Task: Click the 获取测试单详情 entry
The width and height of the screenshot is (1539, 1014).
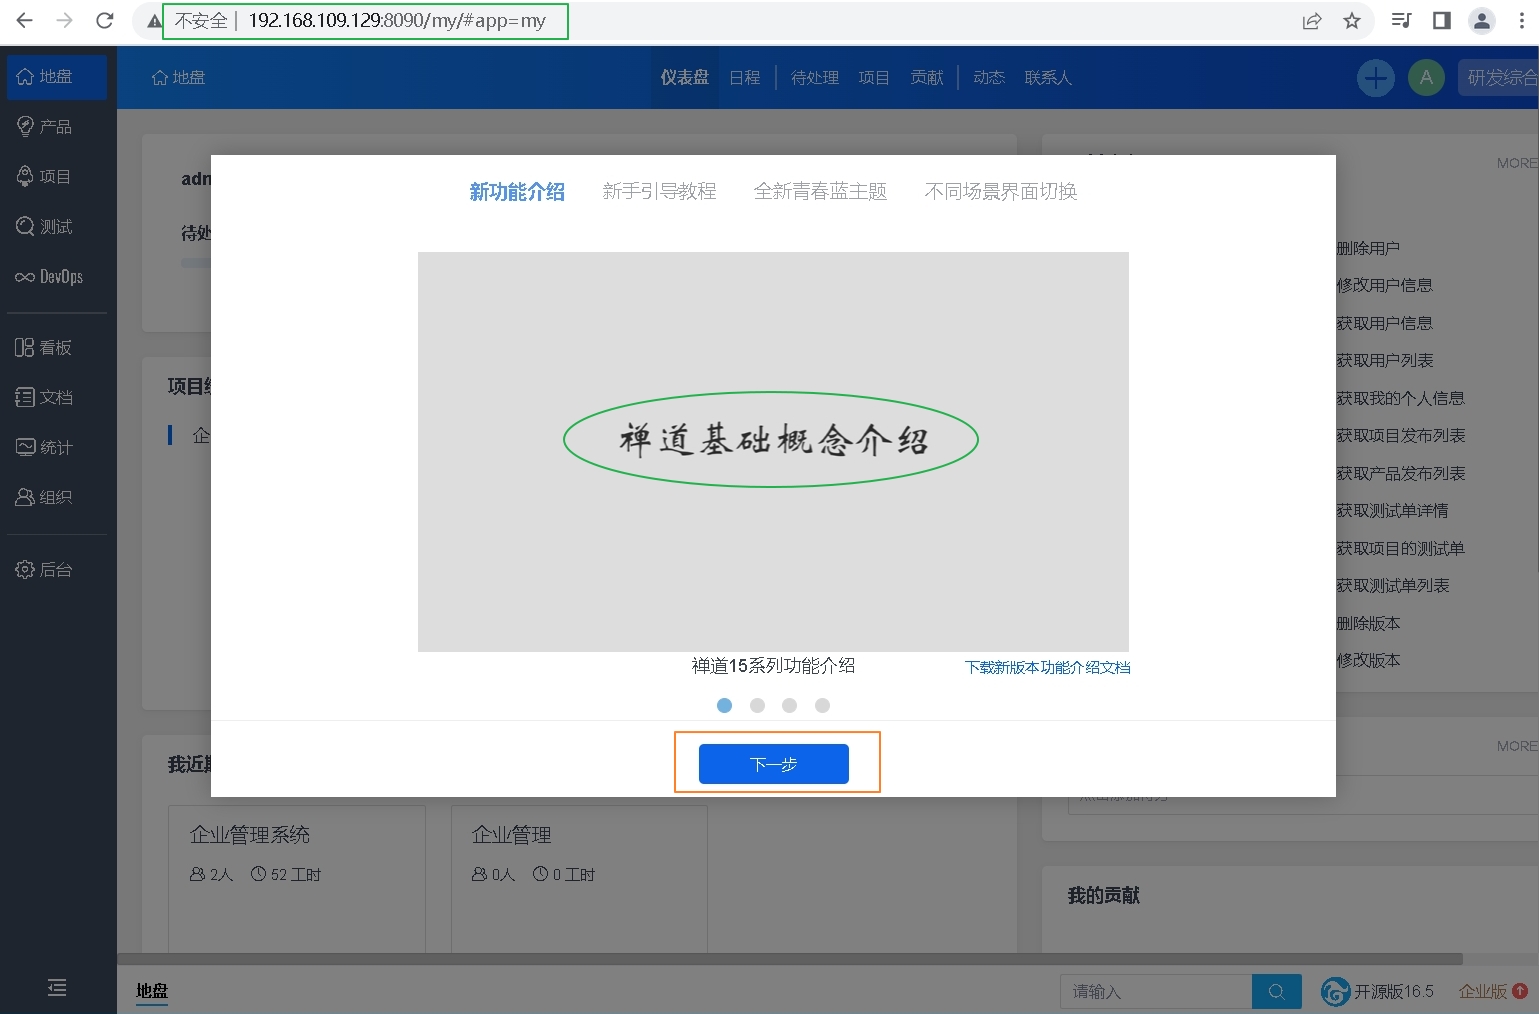Action: click(1392, 511)
